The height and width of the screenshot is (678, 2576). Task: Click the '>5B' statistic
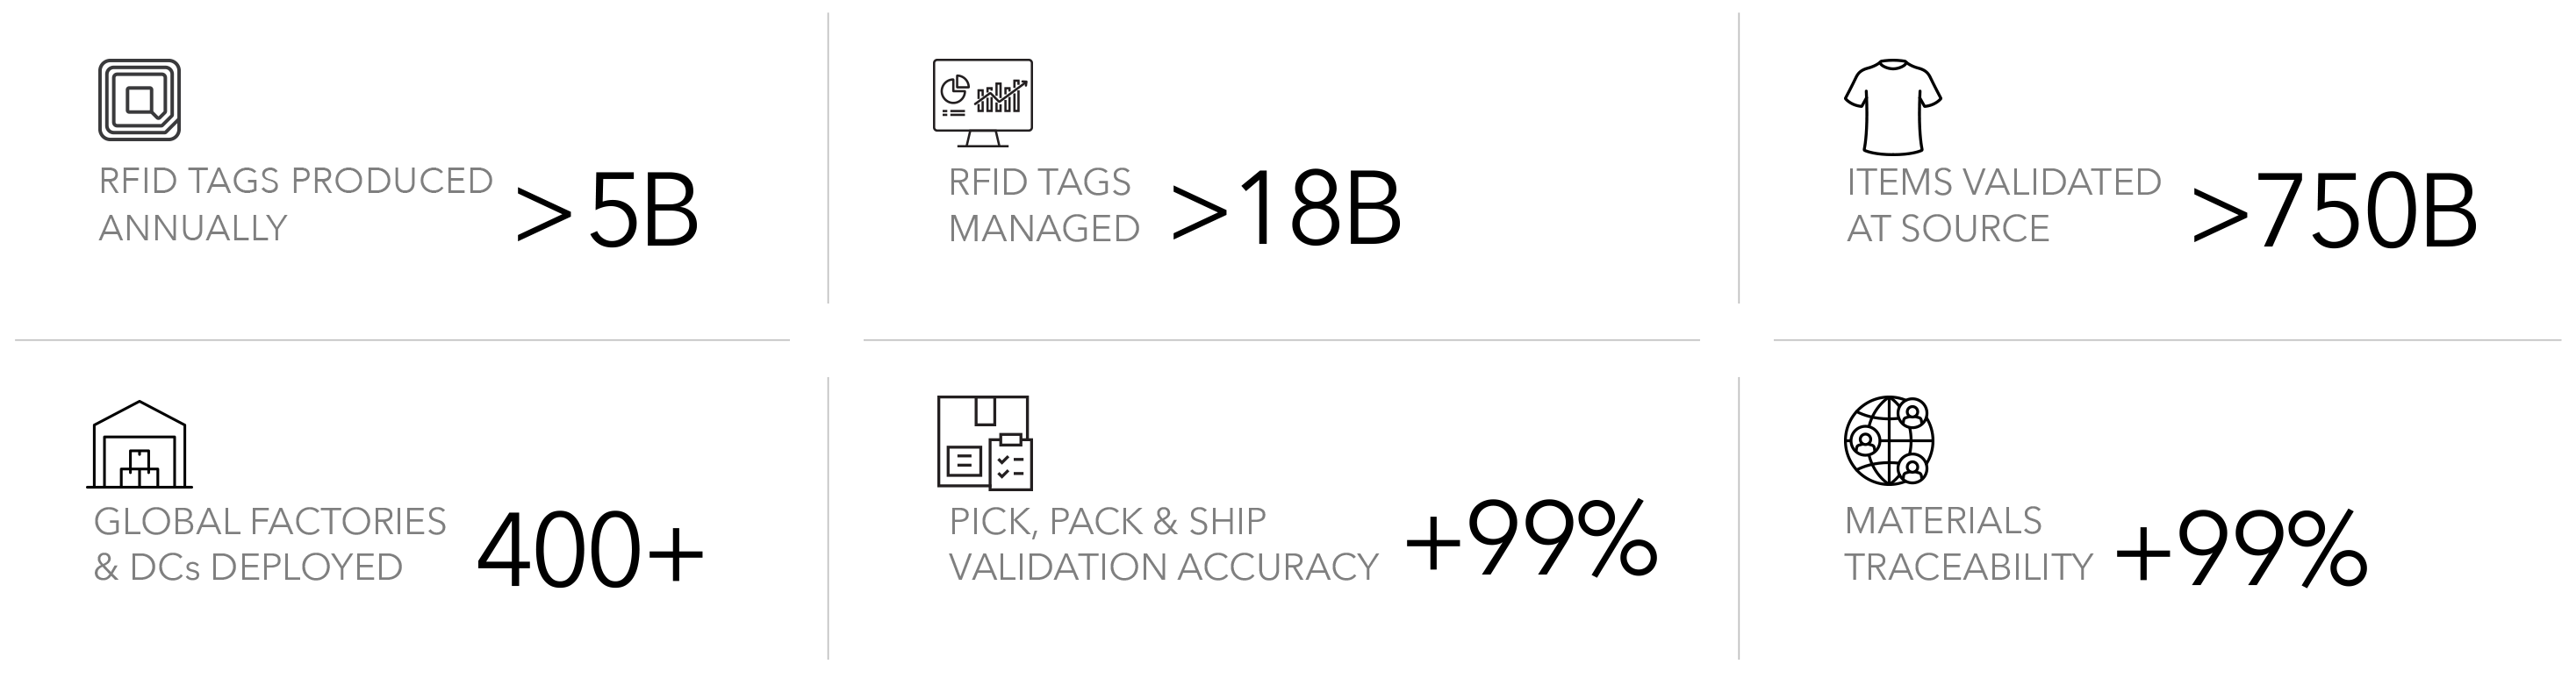pos(606,212)
